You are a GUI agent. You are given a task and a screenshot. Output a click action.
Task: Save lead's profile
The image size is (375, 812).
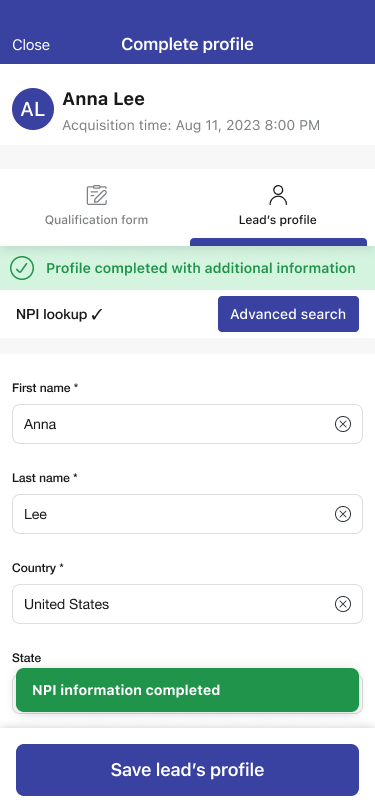(x=188, y=770)
